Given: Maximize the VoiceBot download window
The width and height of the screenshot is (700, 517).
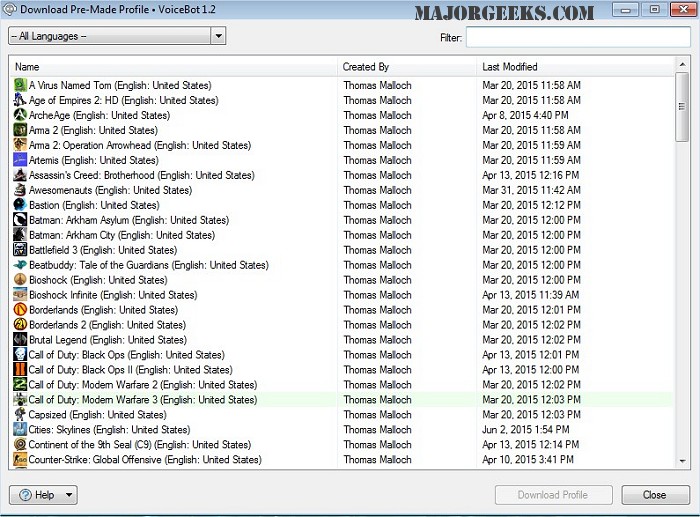Looking at the screenshot, I should (x=654, y=9).
